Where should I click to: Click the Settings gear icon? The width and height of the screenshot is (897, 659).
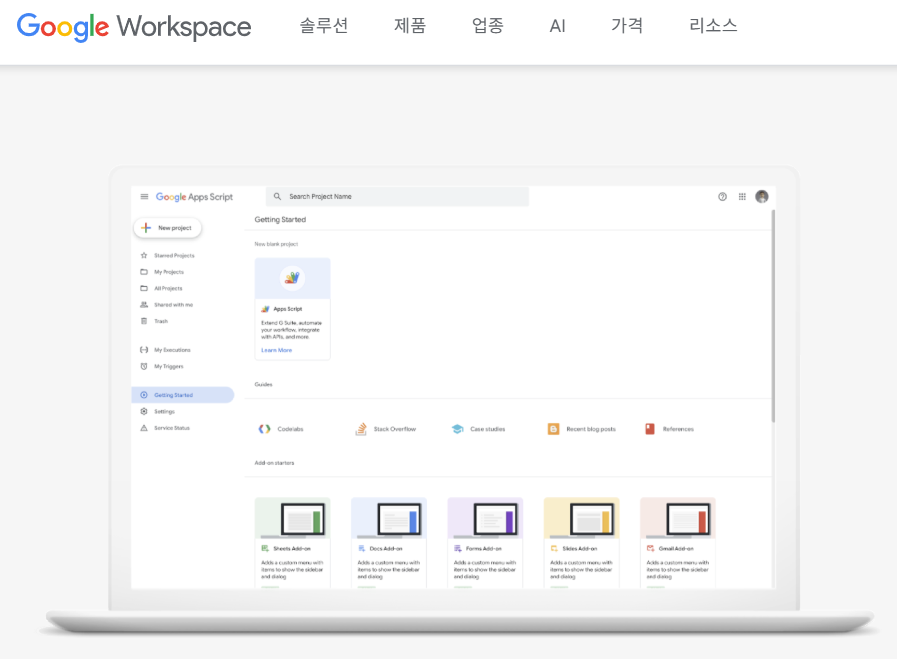tap(144, 411)
